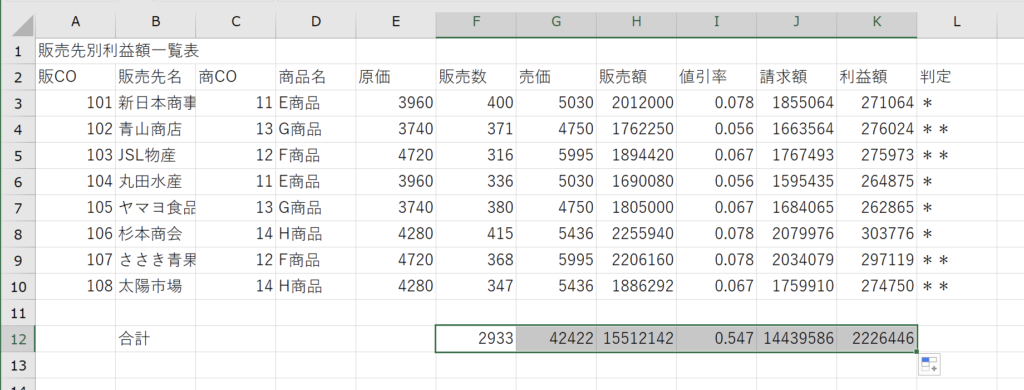
Task: Select column A header
Action: pos(75,22)
